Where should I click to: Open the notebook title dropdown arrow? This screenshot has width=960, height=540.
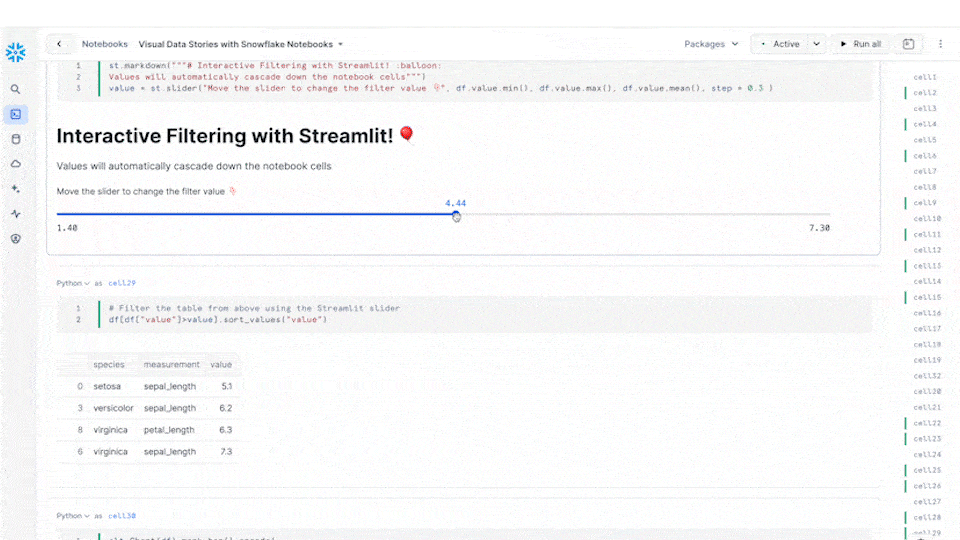[x=341, y=45]
